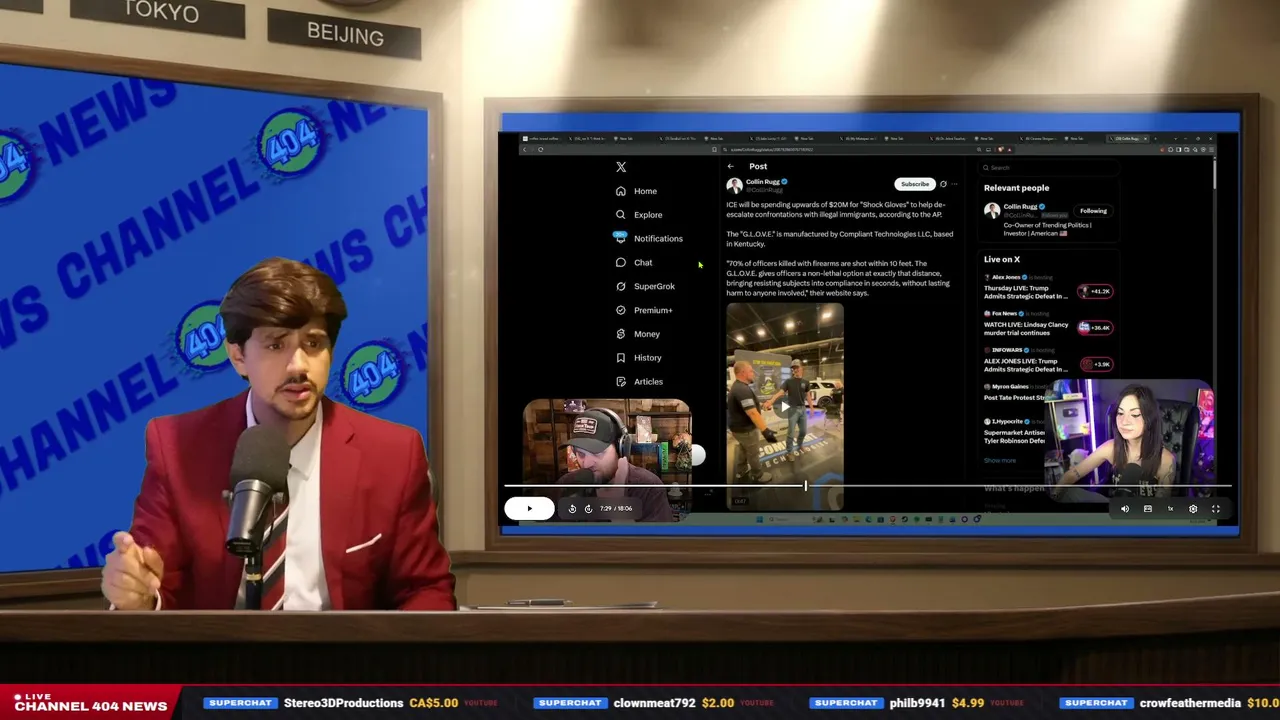The width and height of the screenshot is (1280, 720).
Task: Click Collin Rugg's avatar on the post
Action: point(734,185)
